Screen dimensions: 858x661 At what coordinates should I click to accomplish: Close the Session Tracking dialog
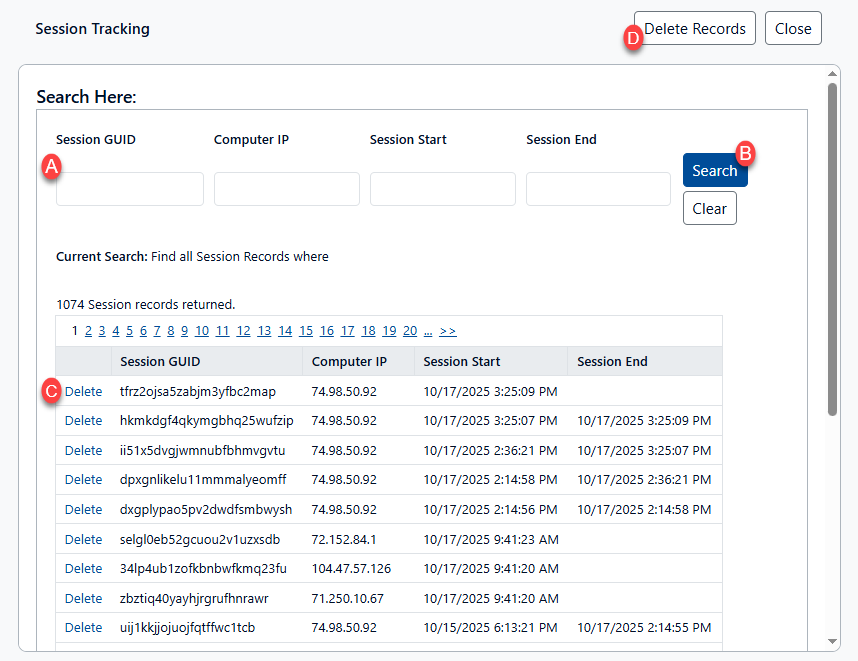(793, 29)
